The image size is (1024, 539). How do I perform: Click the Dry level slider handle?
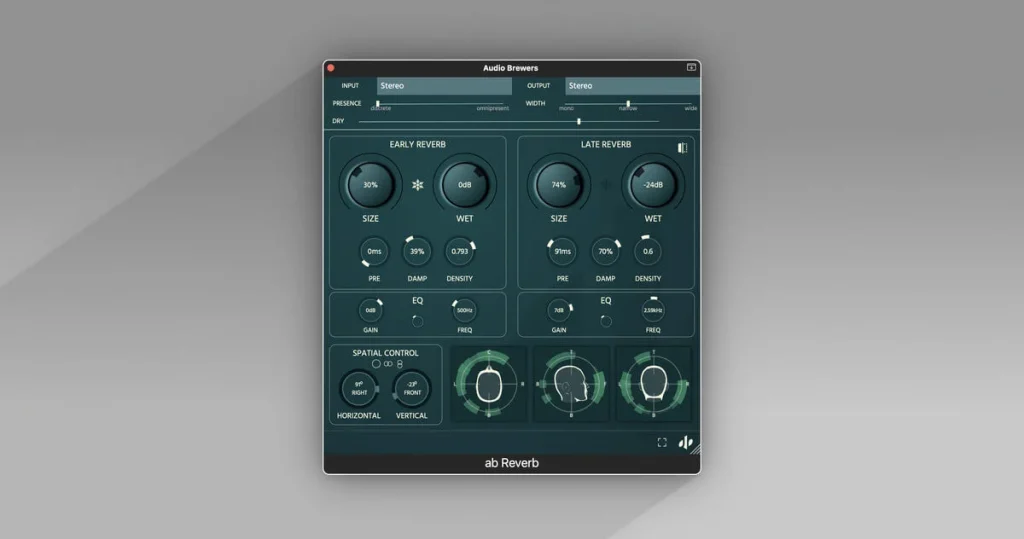pos(579,121)
